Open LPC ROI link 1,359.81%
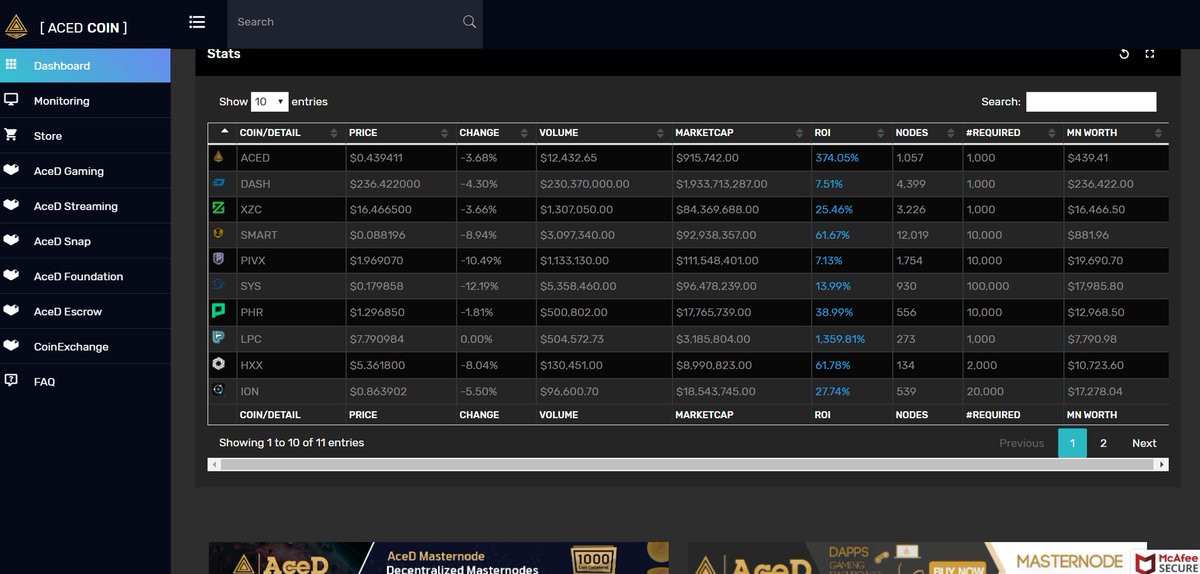Screen dimensions: 1200x574 pos(840,339)
